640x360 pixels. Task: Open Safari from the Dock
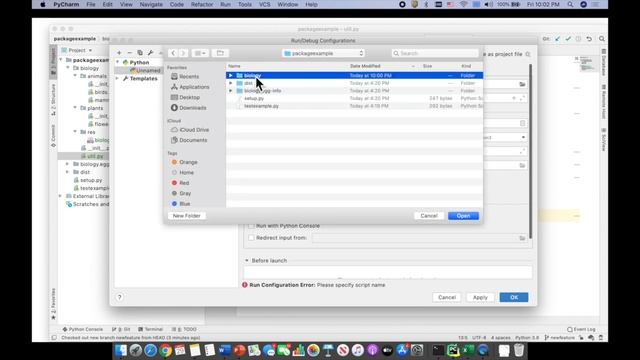pos(150,350)
